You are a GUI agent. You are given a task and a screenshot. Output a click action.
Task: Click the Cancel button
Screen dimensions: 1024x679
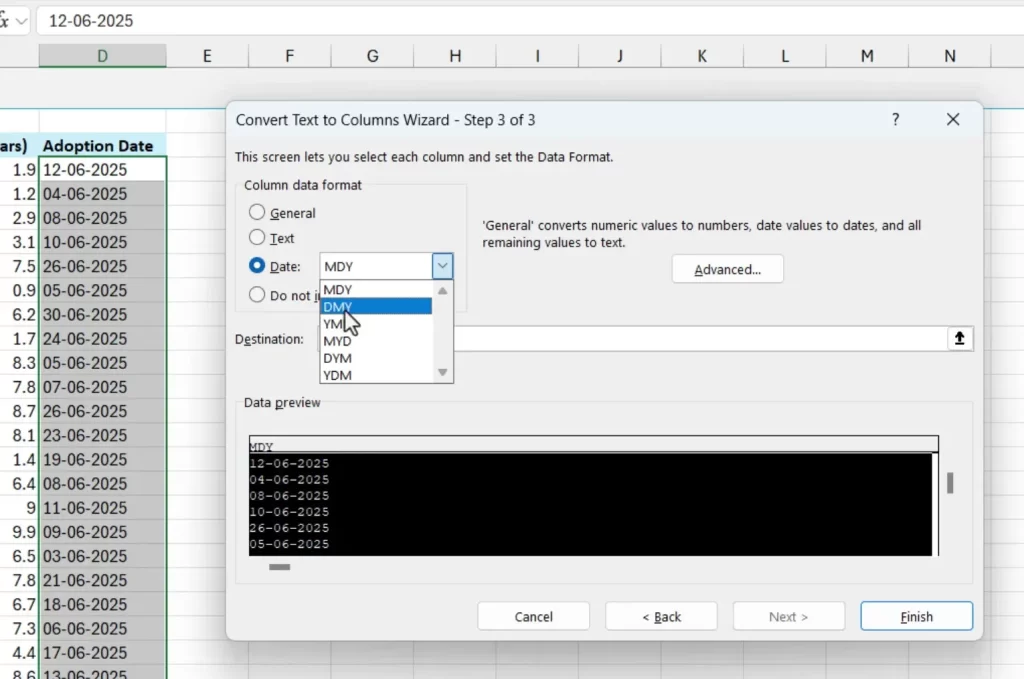click(533, 616)
